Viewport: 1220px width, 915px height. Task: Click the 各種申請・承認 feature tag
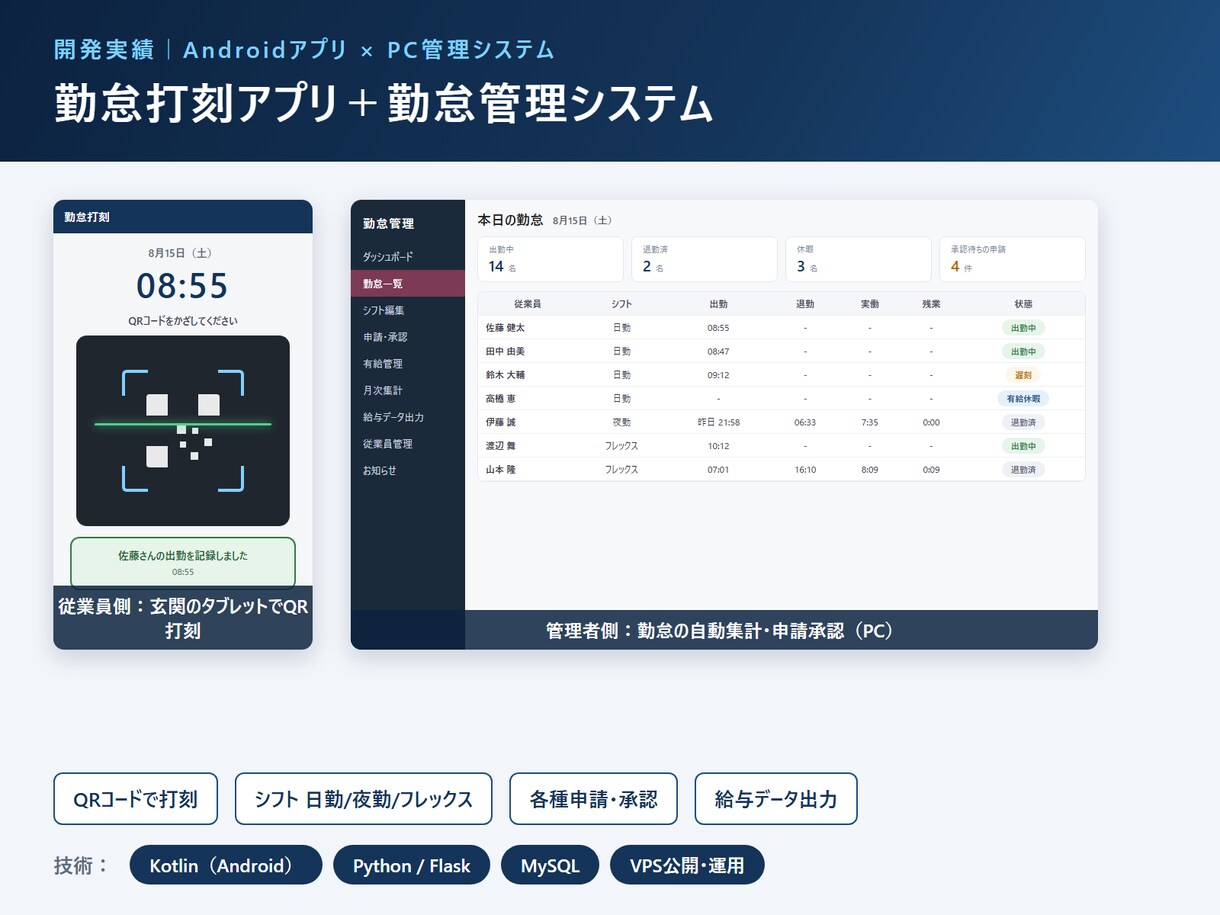pyautogui.click(x=594, y=799)
